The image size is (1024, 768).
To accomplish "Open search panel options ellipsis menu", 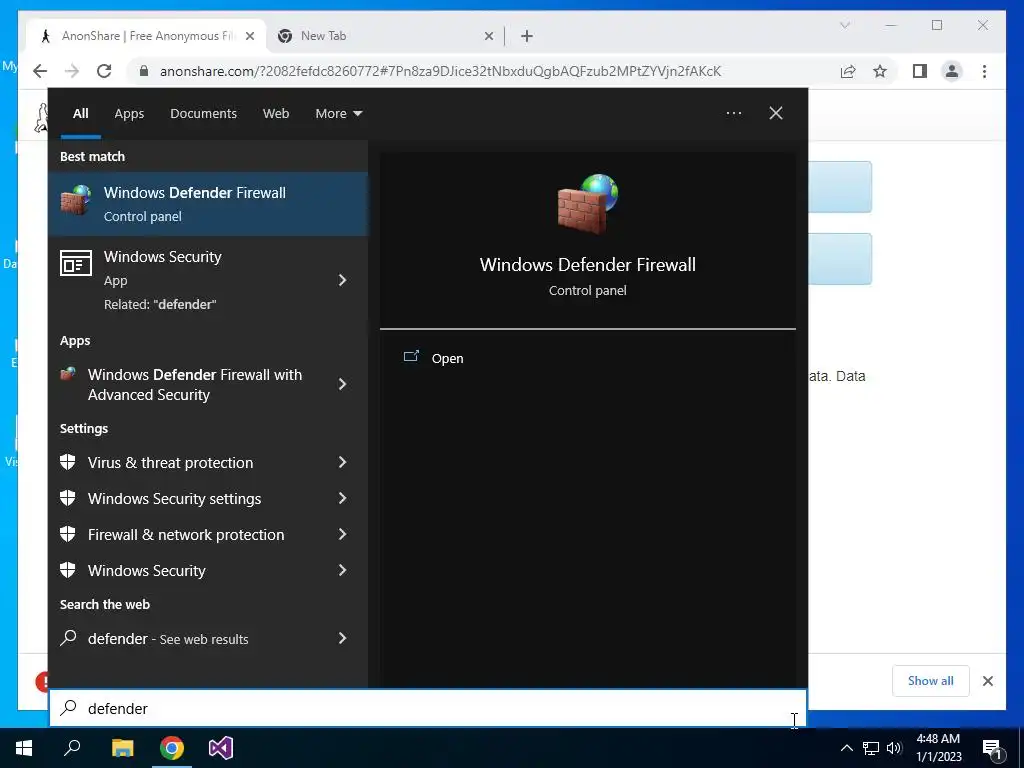I will point(733,113).
